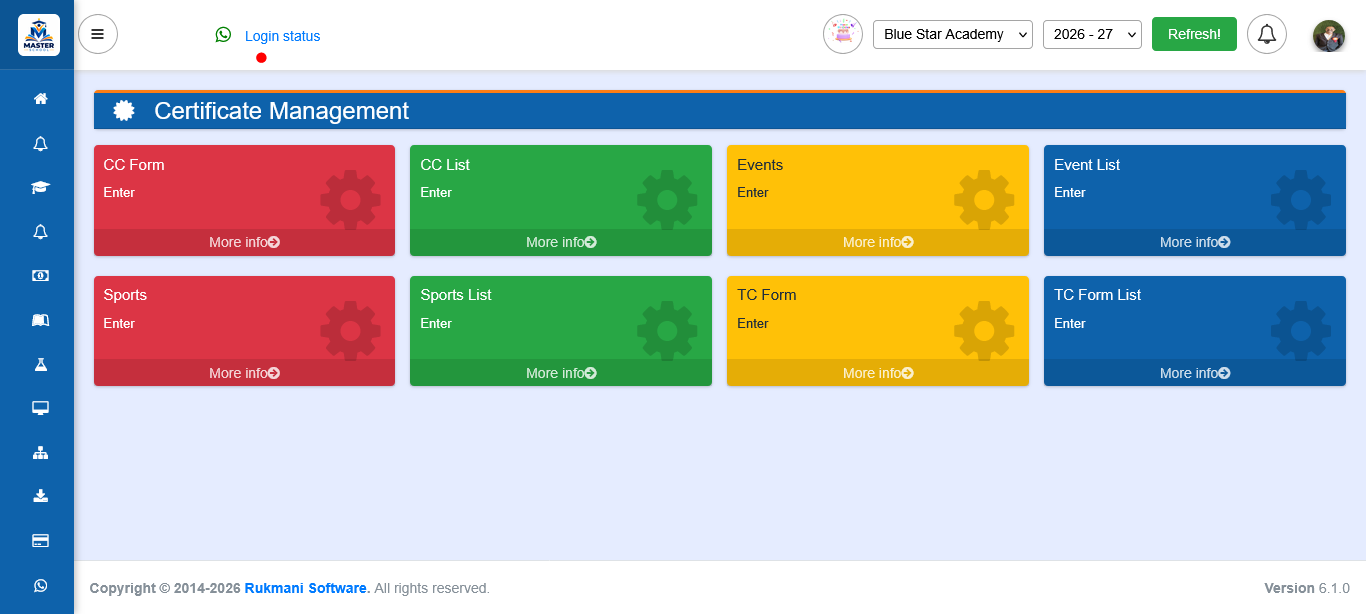Open the graduation cap sidebar icon
Screen dimensions: 1366x614
click(40, 188)
